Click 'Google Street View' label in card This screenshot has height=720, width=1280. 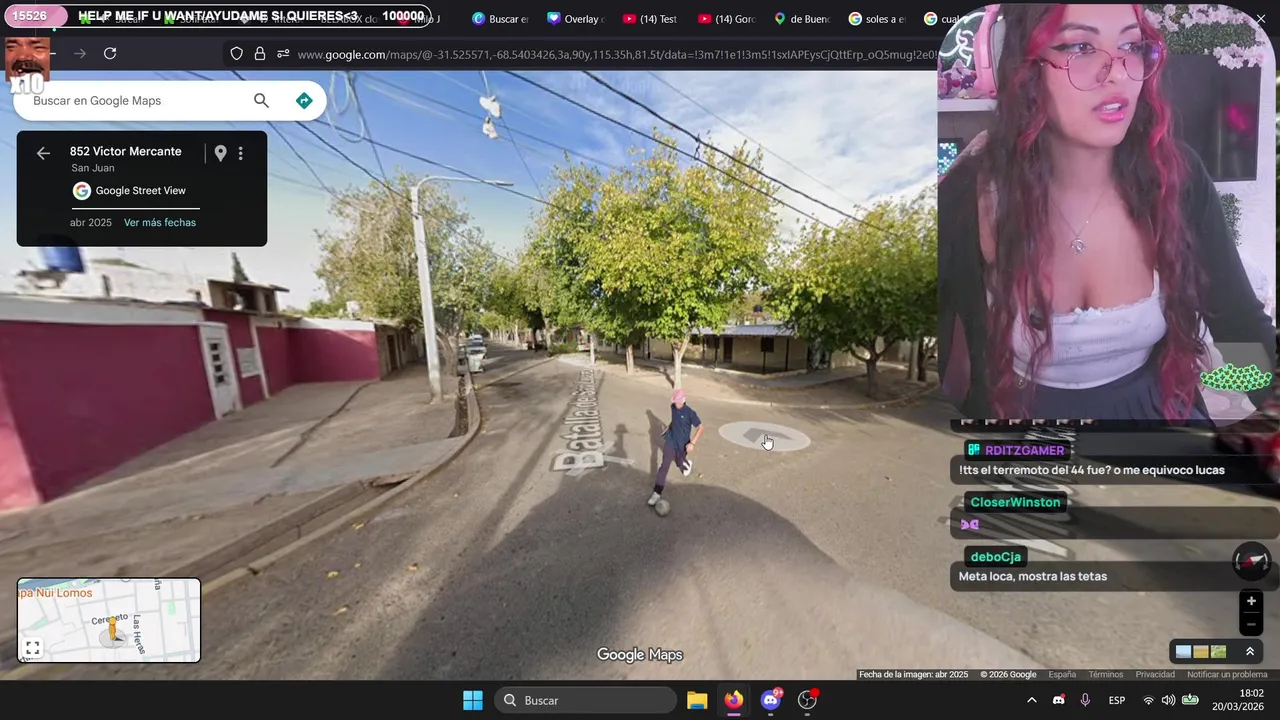click(141, 190)
